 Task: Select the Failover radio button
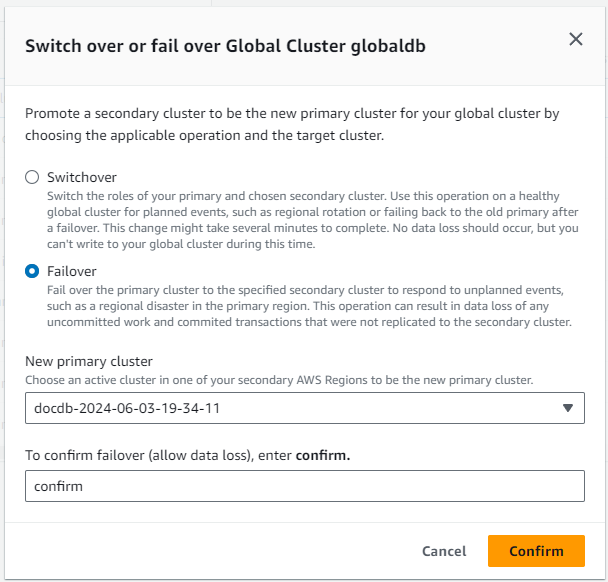[x=33, y=271]
